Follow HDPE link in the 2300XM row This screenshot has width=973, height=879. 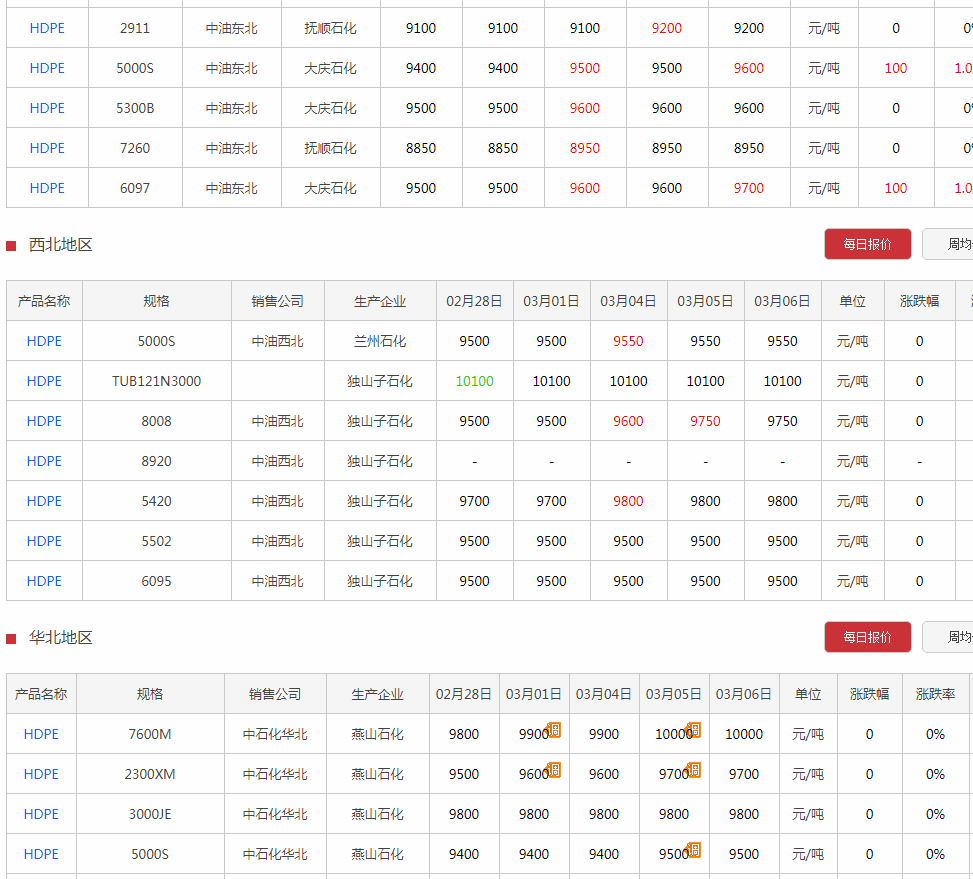tap(41, 774)
